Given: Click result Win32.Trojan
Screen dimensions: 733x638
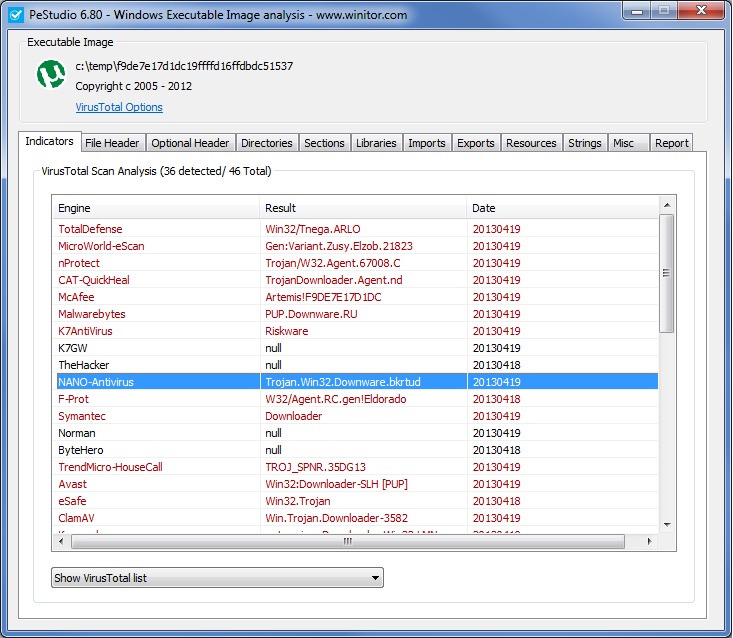Looking at the screenshot, I should coord(298,501).
